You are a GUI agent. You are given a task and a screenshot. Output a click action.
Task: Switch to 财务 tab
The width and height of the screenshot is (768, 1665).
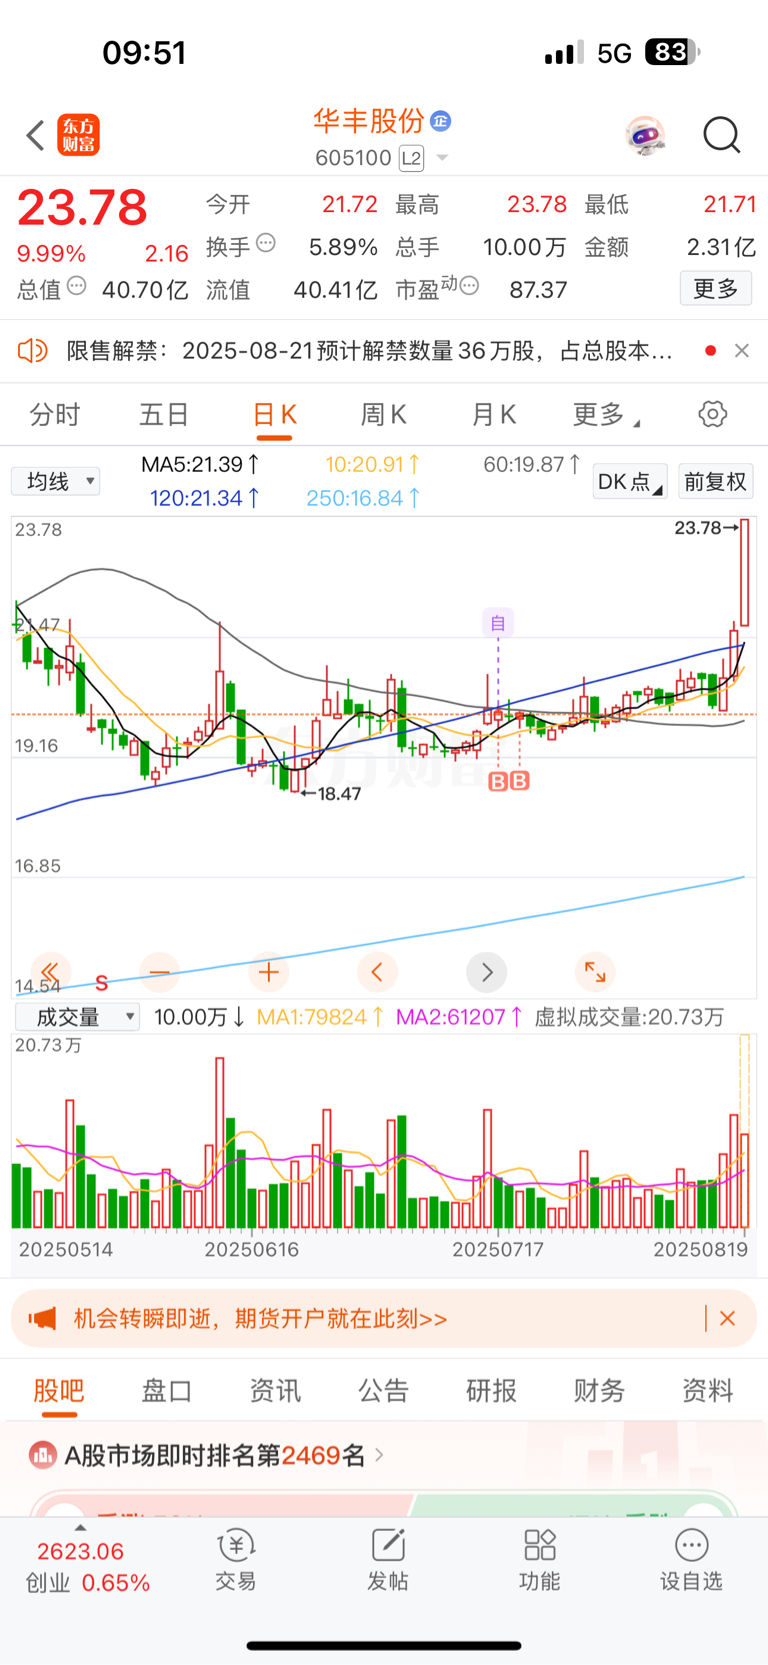[x=599, y=1391]
